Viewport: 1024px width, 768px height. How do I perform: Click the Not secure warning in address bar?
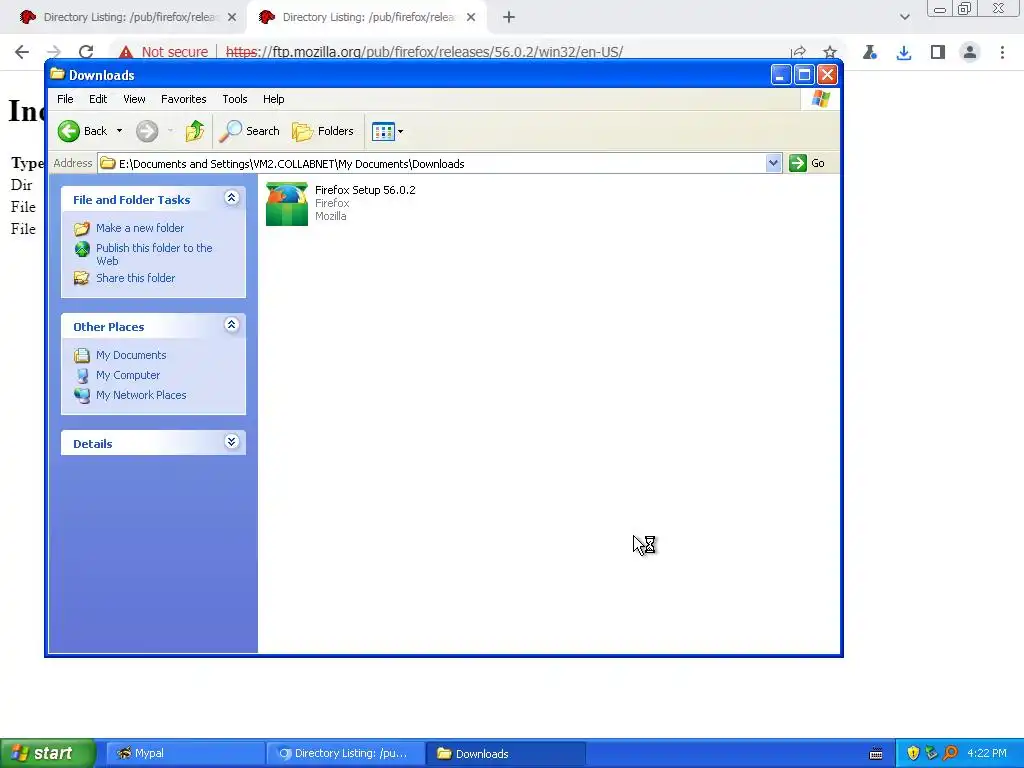coord(163,52)
